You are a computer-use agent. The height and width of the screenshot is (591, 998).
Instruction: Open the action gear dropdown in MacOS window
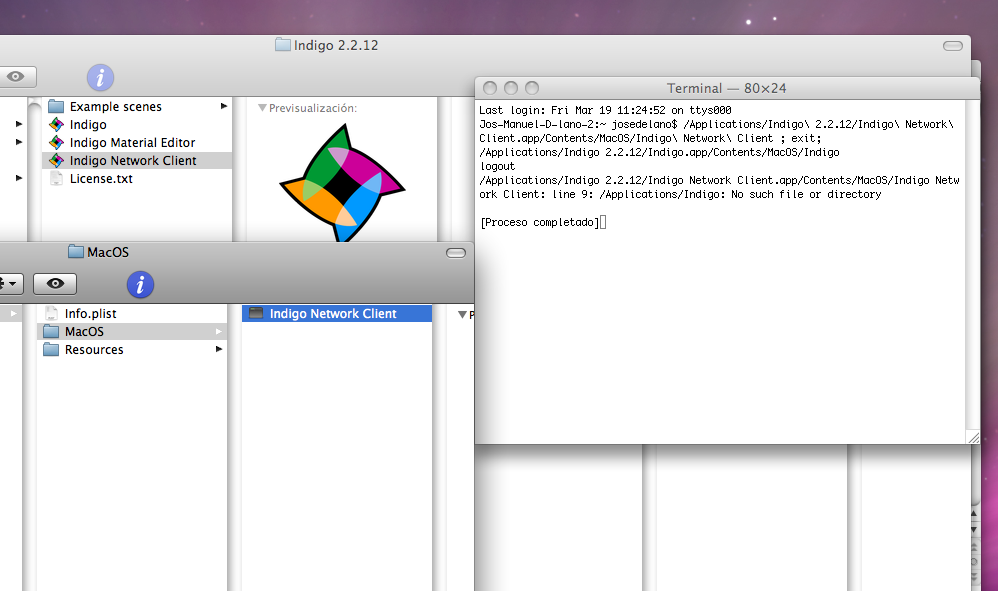11,284
